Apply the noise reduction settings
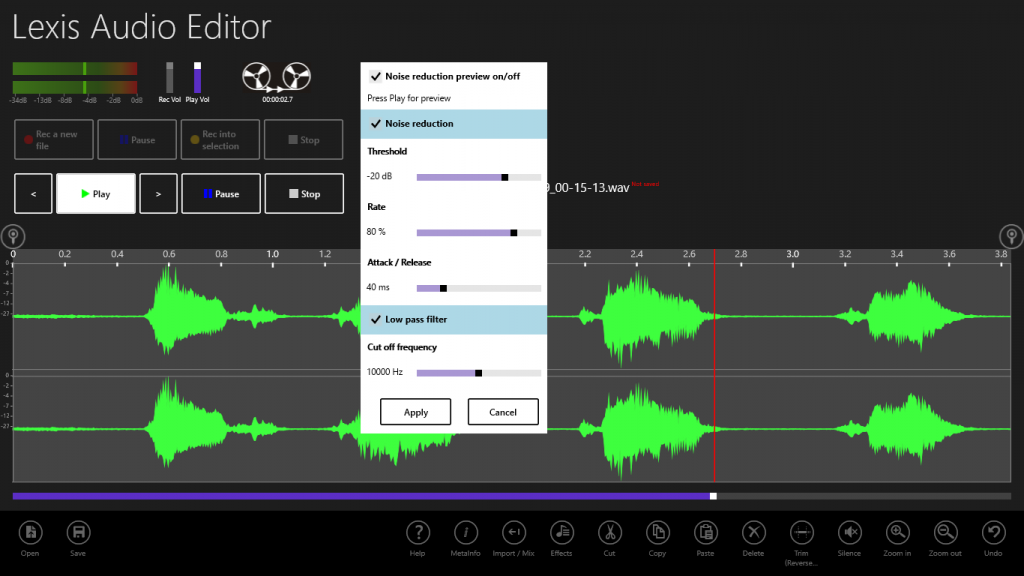The width and height of the screenshot is (1024, 576). pos(415,411)
